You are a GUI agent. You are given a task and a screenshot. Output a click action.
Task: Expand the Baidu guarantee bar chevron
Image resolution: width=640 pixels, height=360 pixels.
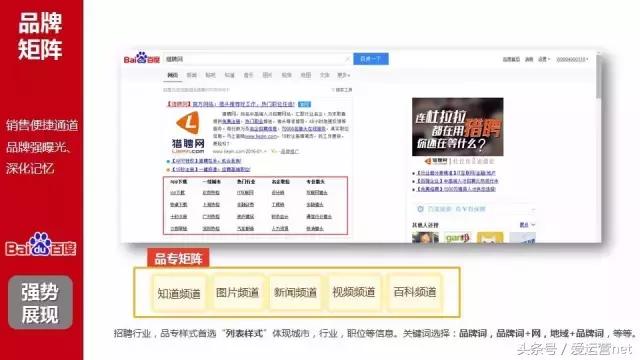pos(533,209)
